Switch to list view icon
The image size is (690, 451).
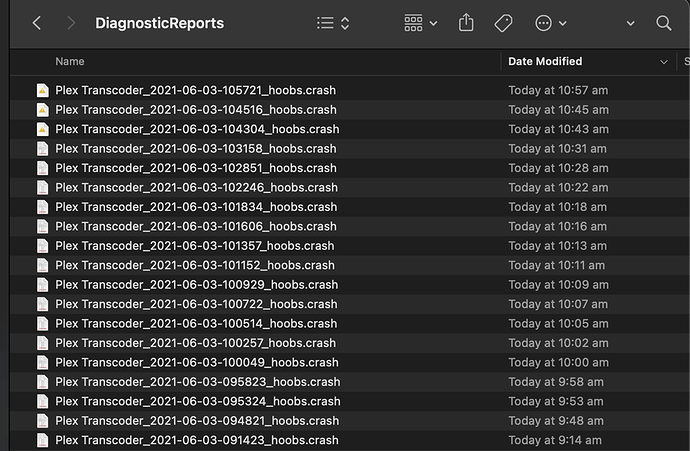tap(325, 23)
